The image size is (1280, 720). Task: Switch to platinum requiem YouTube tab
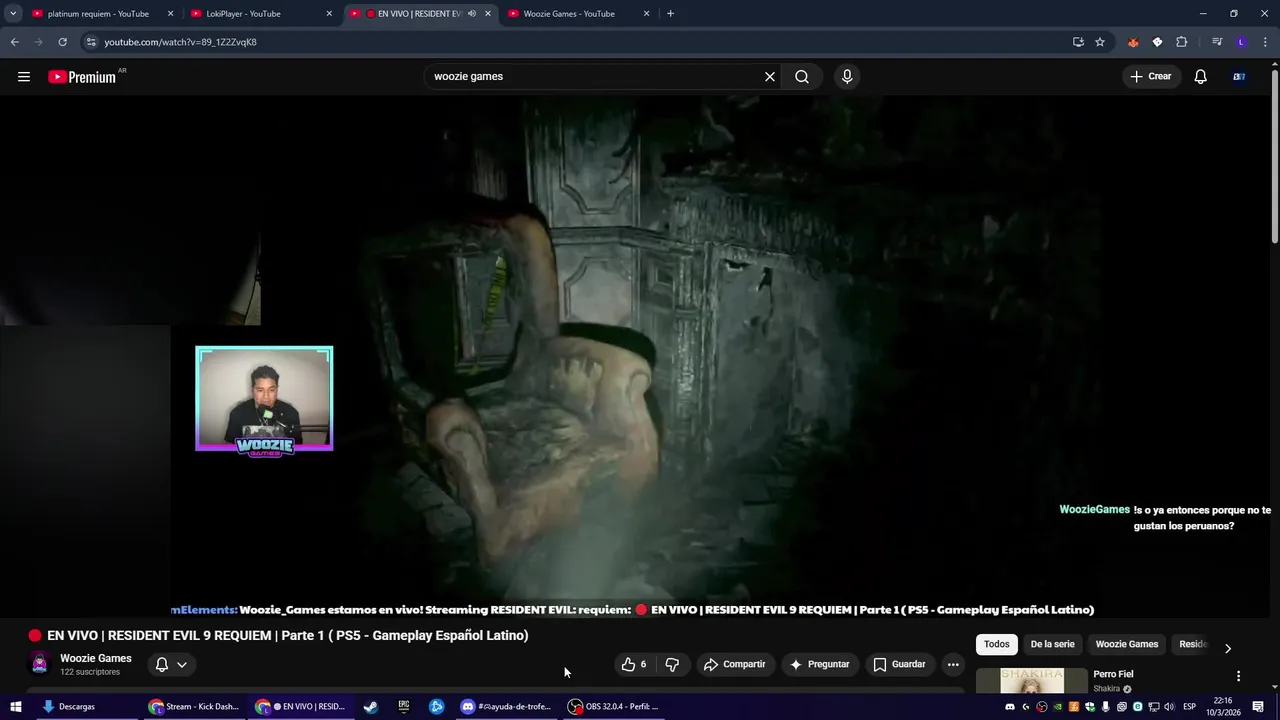[x=100, y=14]
